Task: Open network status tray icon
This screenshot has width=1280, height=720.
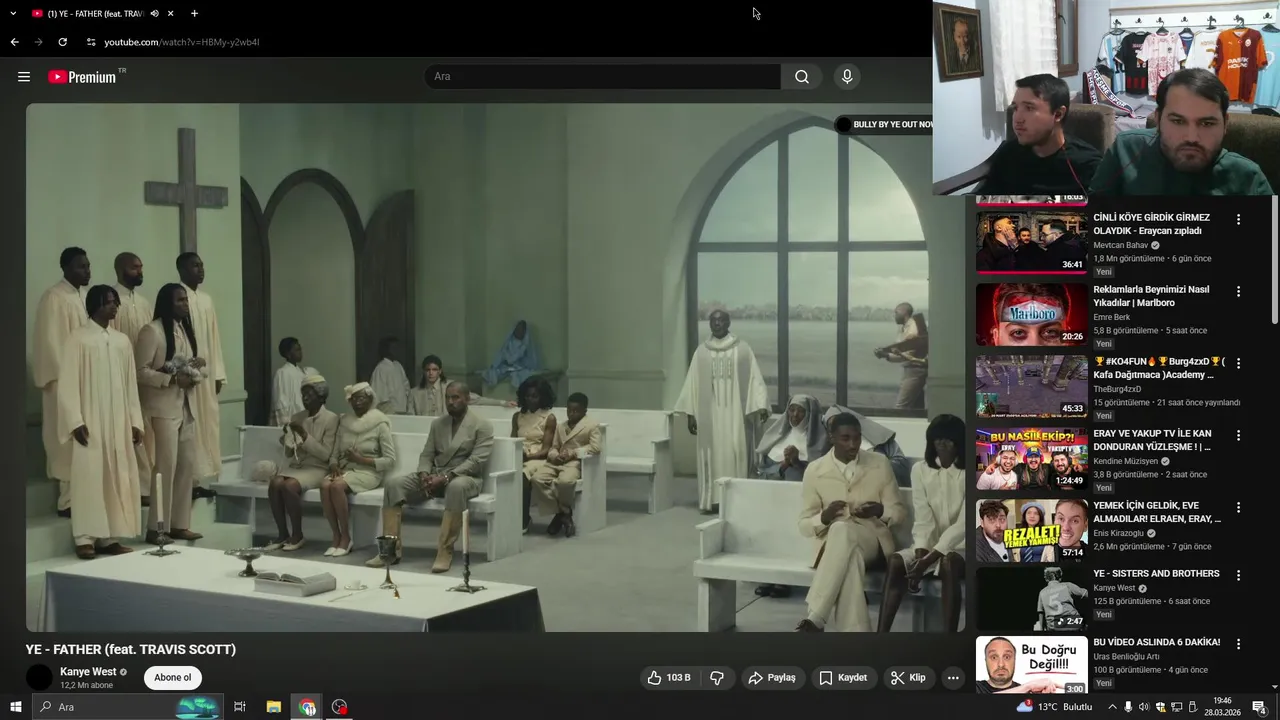Action: tap(1176, 707)
